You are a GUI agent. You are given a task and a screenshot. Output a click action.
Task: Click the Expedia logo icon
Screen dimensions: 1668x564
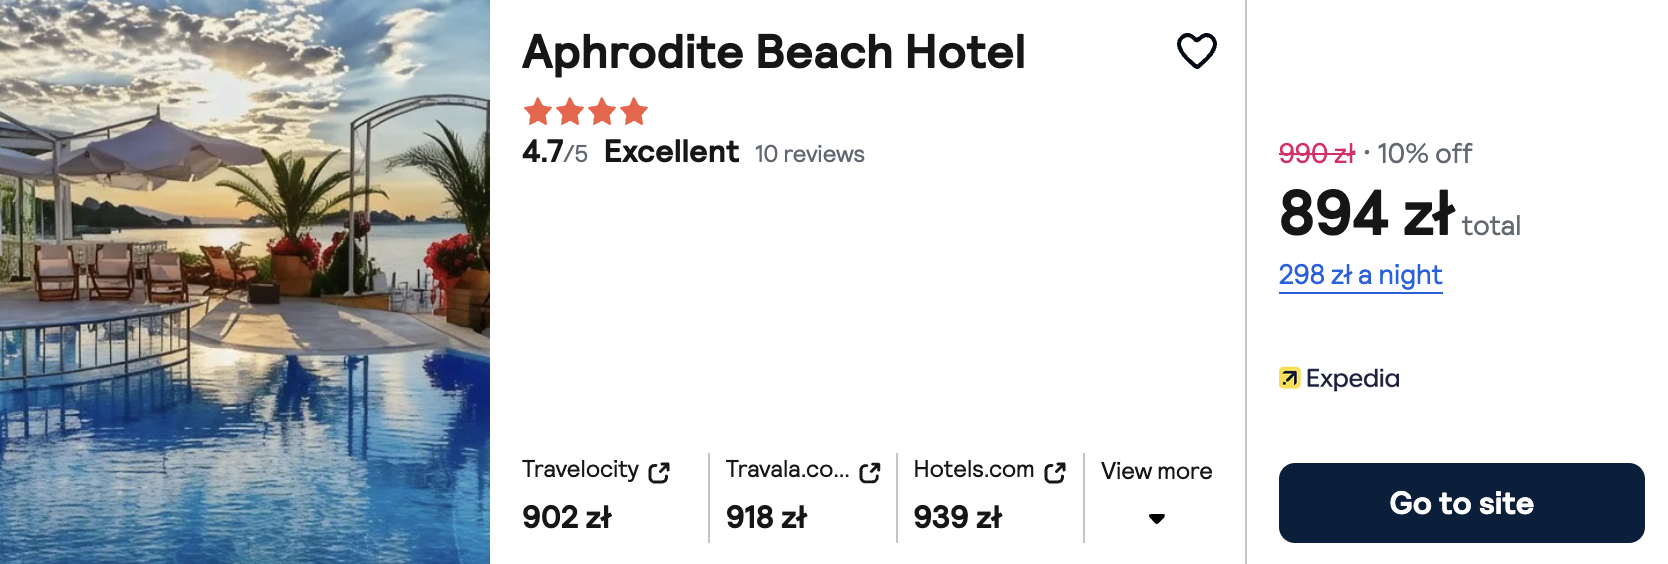pyautogui.click(x=1289, y=378)
